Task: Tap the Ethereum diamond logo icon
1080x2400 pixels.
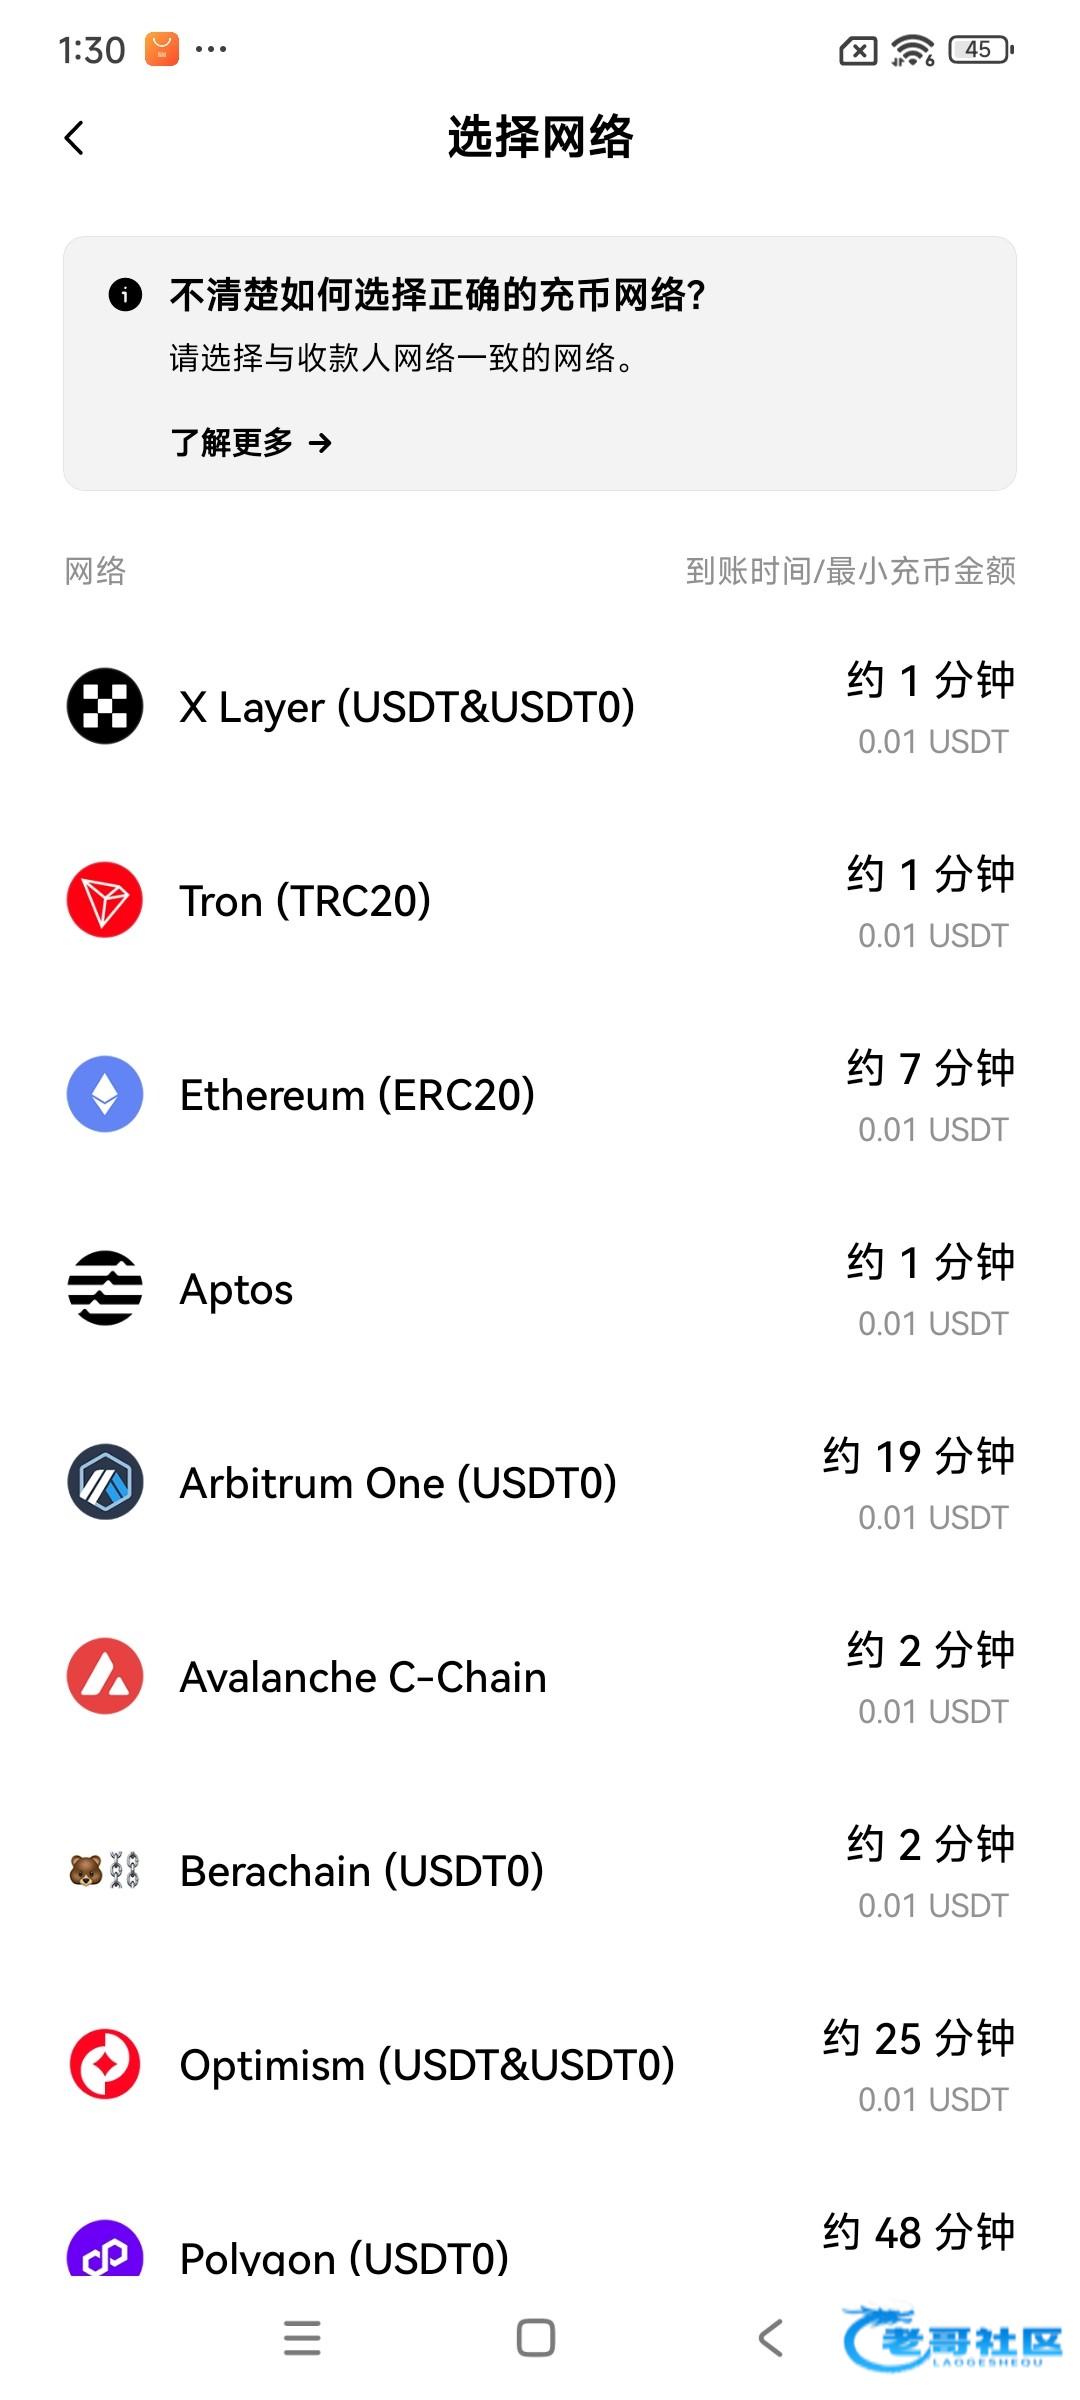Action: [105, 1094]
